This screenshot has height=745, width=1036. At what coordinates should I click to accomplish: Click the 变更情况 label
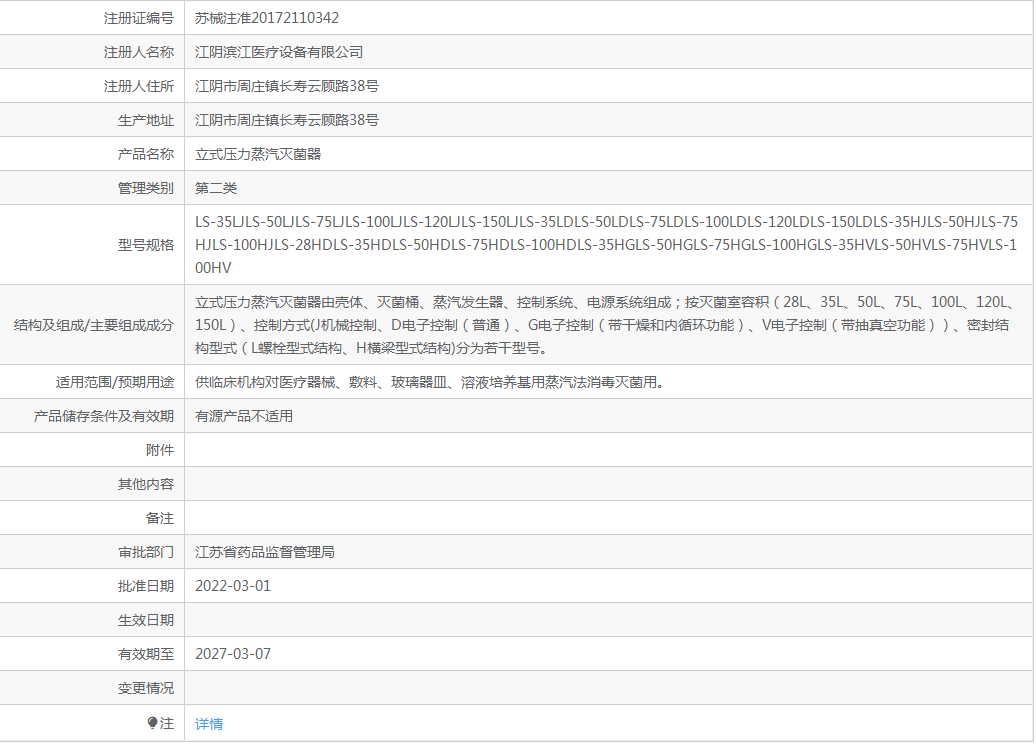click(146, 688)
